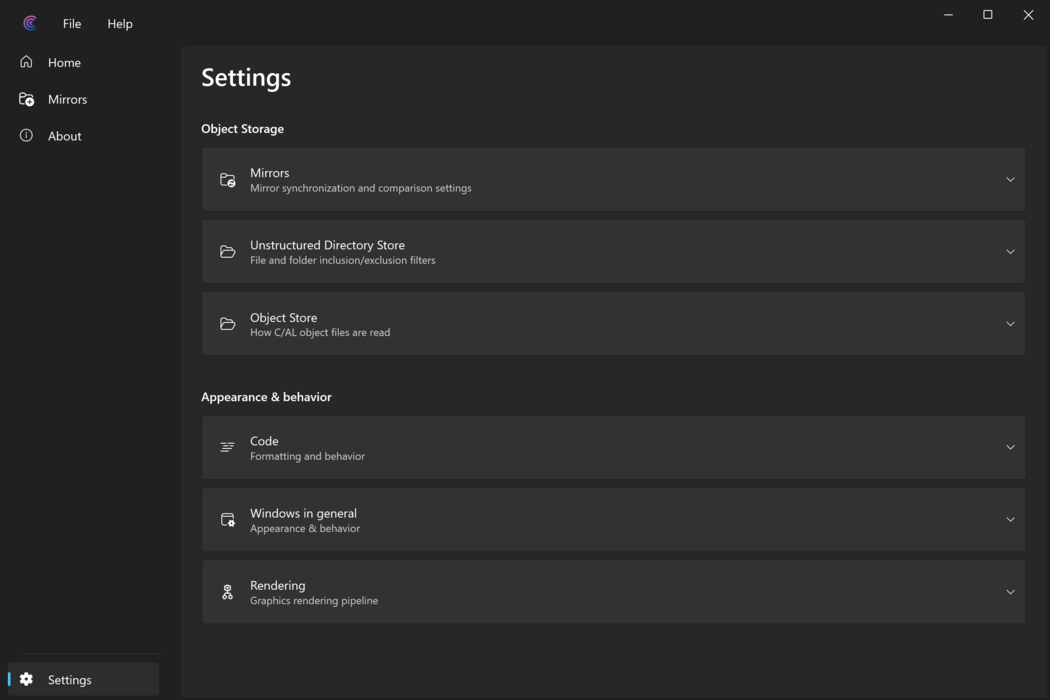1050x700 pixels.
Task: Click the 'Appearance & behavior' section heading
Action: [x=267, y=397]
